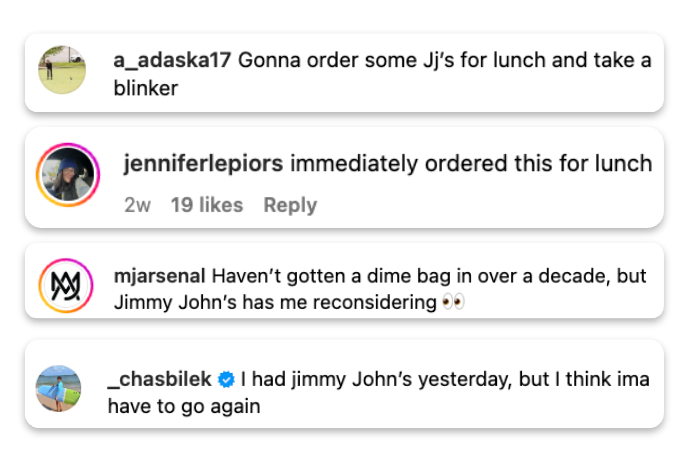
Task: Click the 2w timestamp
Action: (x=137, y=205)
